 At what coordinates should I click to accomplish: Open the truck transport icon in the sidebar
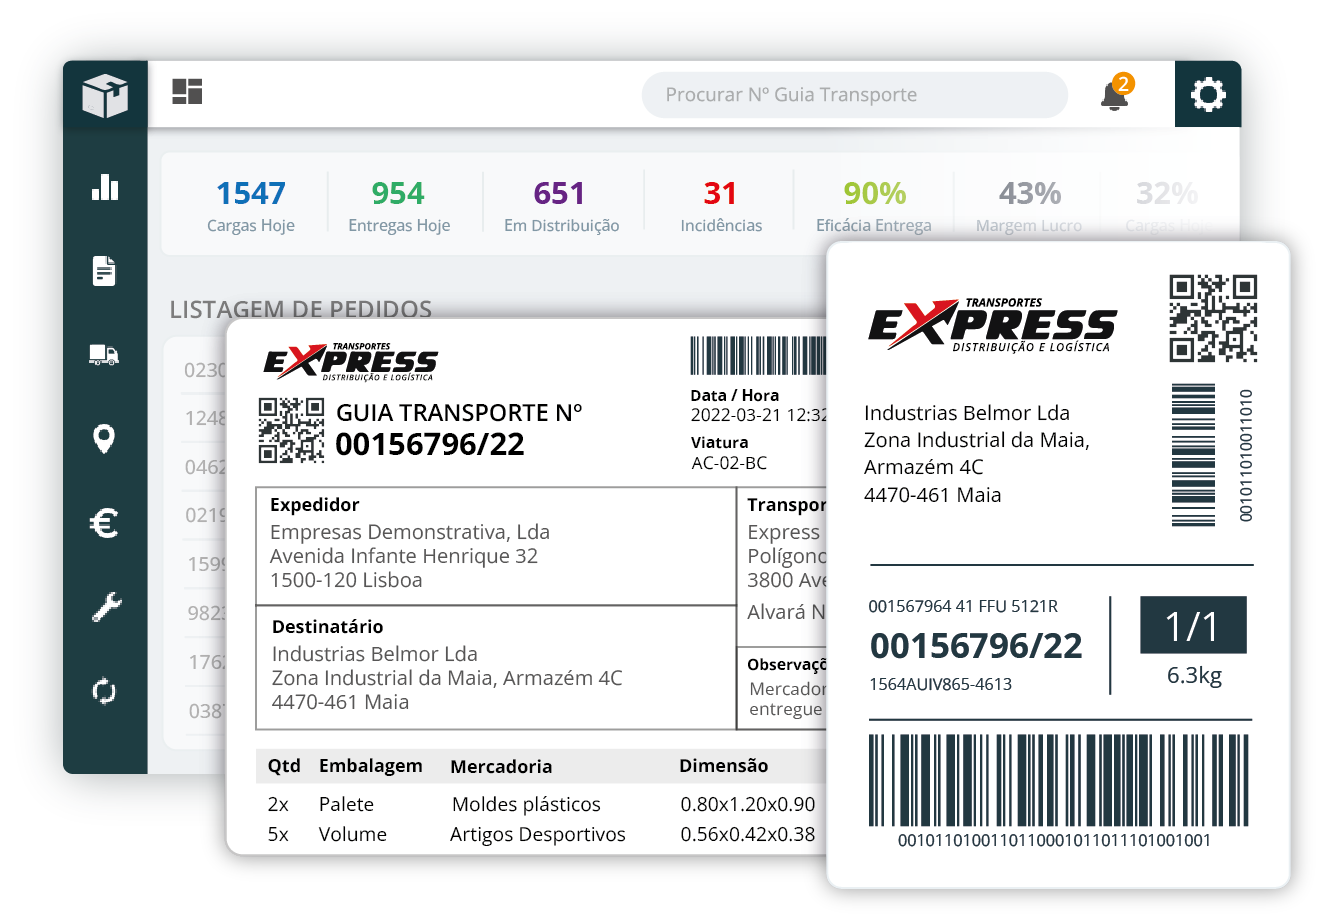tap(105, 353)
